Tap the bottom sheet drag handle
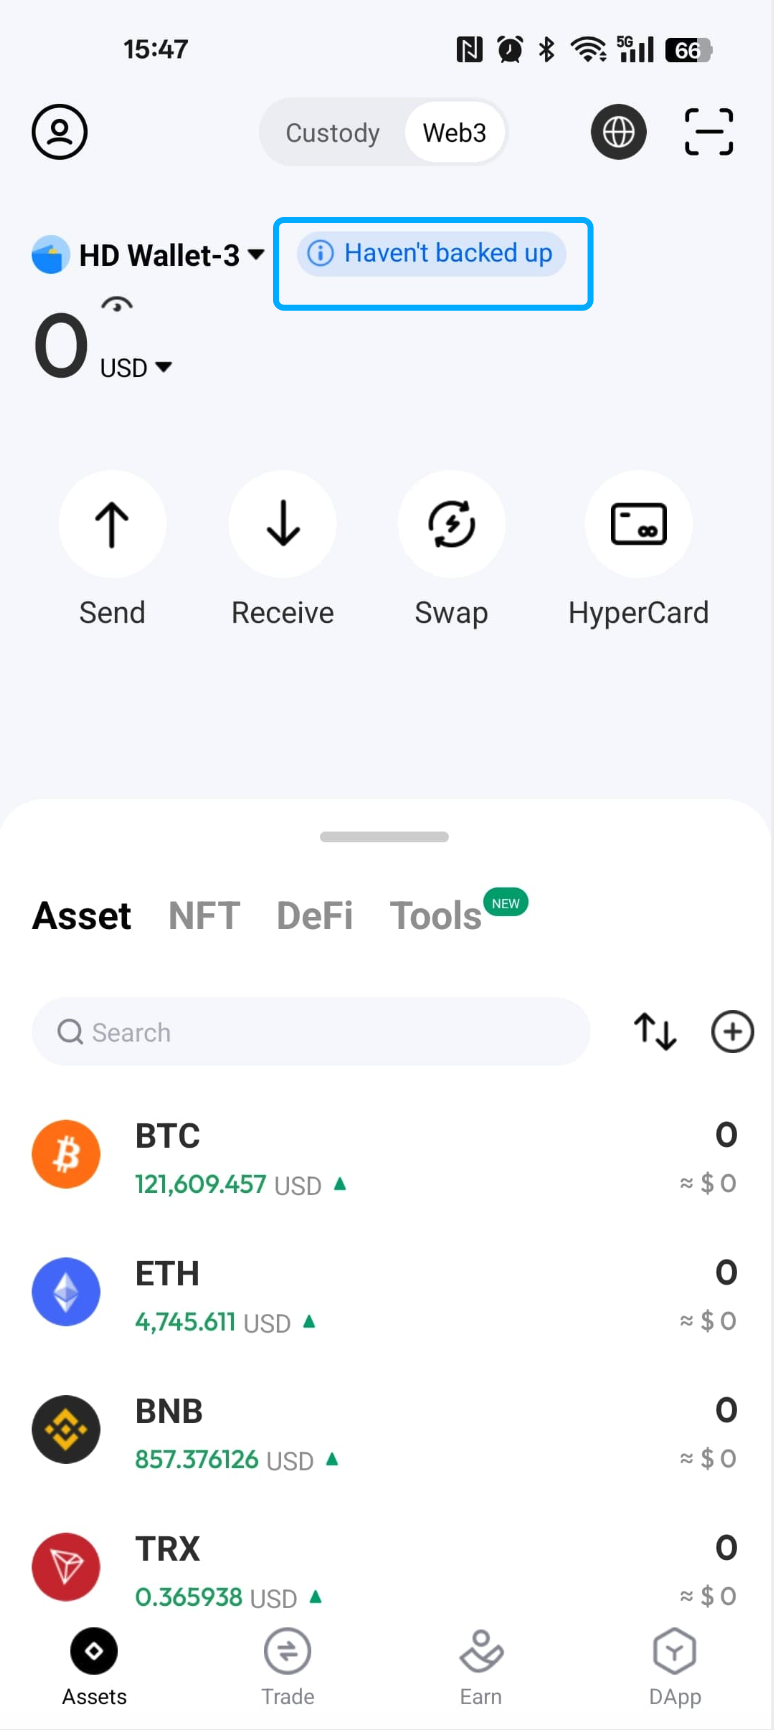The image size is (774, 1730). [384, 837]
